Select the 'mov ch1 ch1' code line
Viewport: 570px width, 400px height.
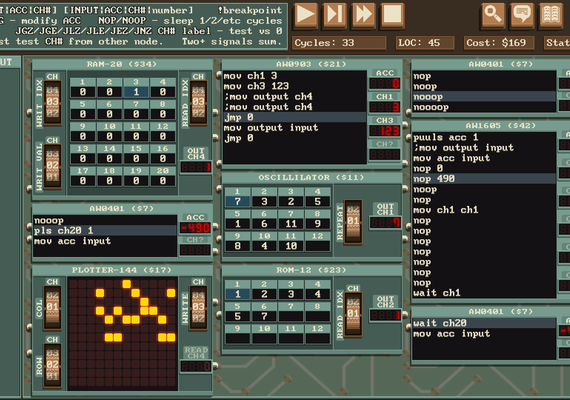[x=484, y=210]
